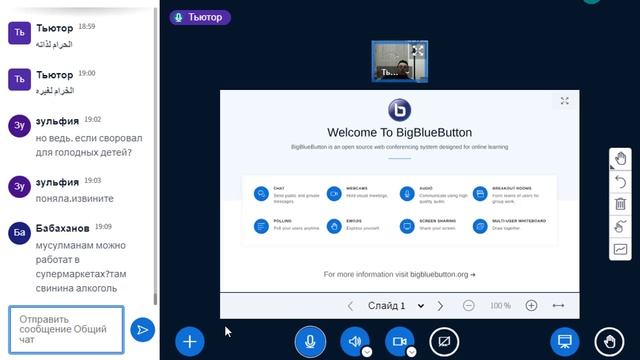Click Тьютор avatar at 18:59 message
Screen dimensions: 640x360
[x=19, y=33]
